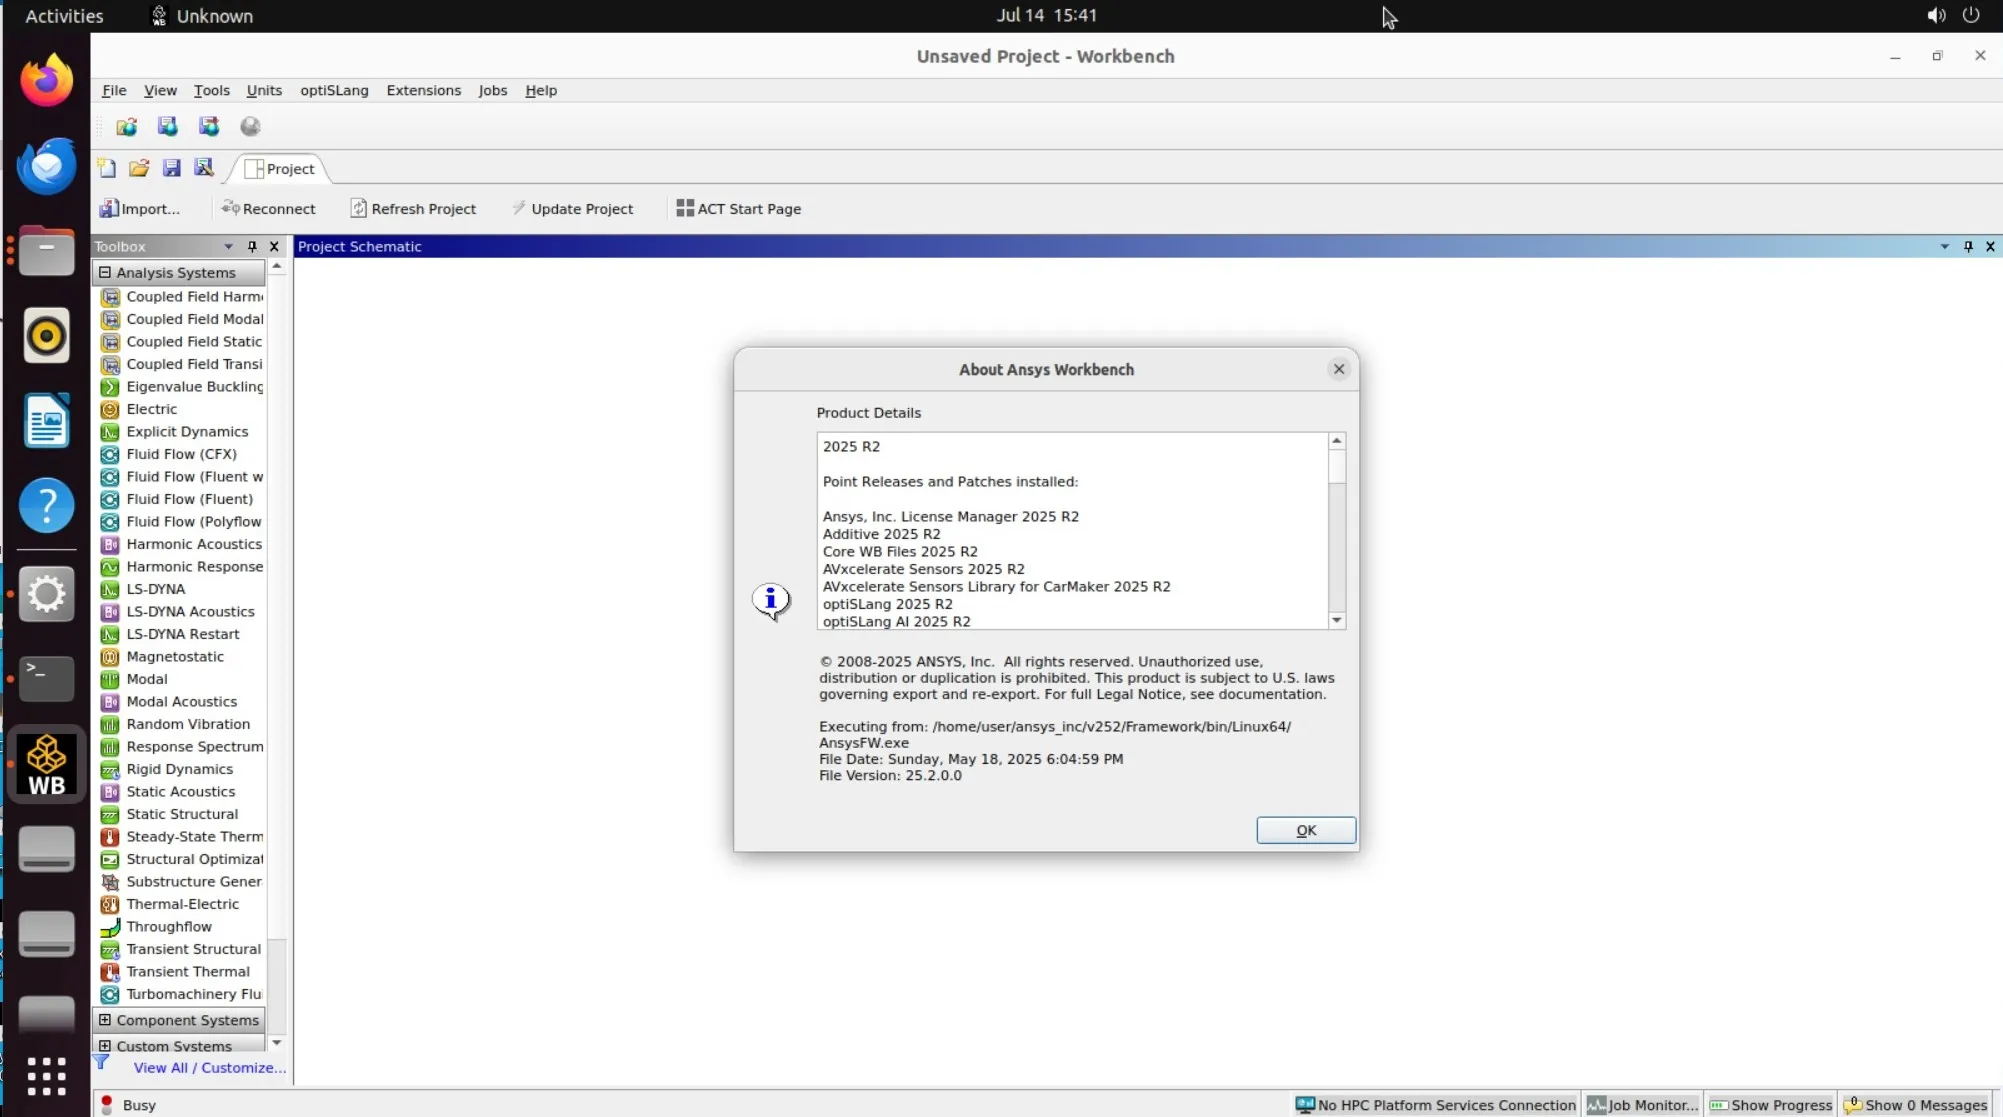Click the New project icon in the toolbar

pos(107,168)
